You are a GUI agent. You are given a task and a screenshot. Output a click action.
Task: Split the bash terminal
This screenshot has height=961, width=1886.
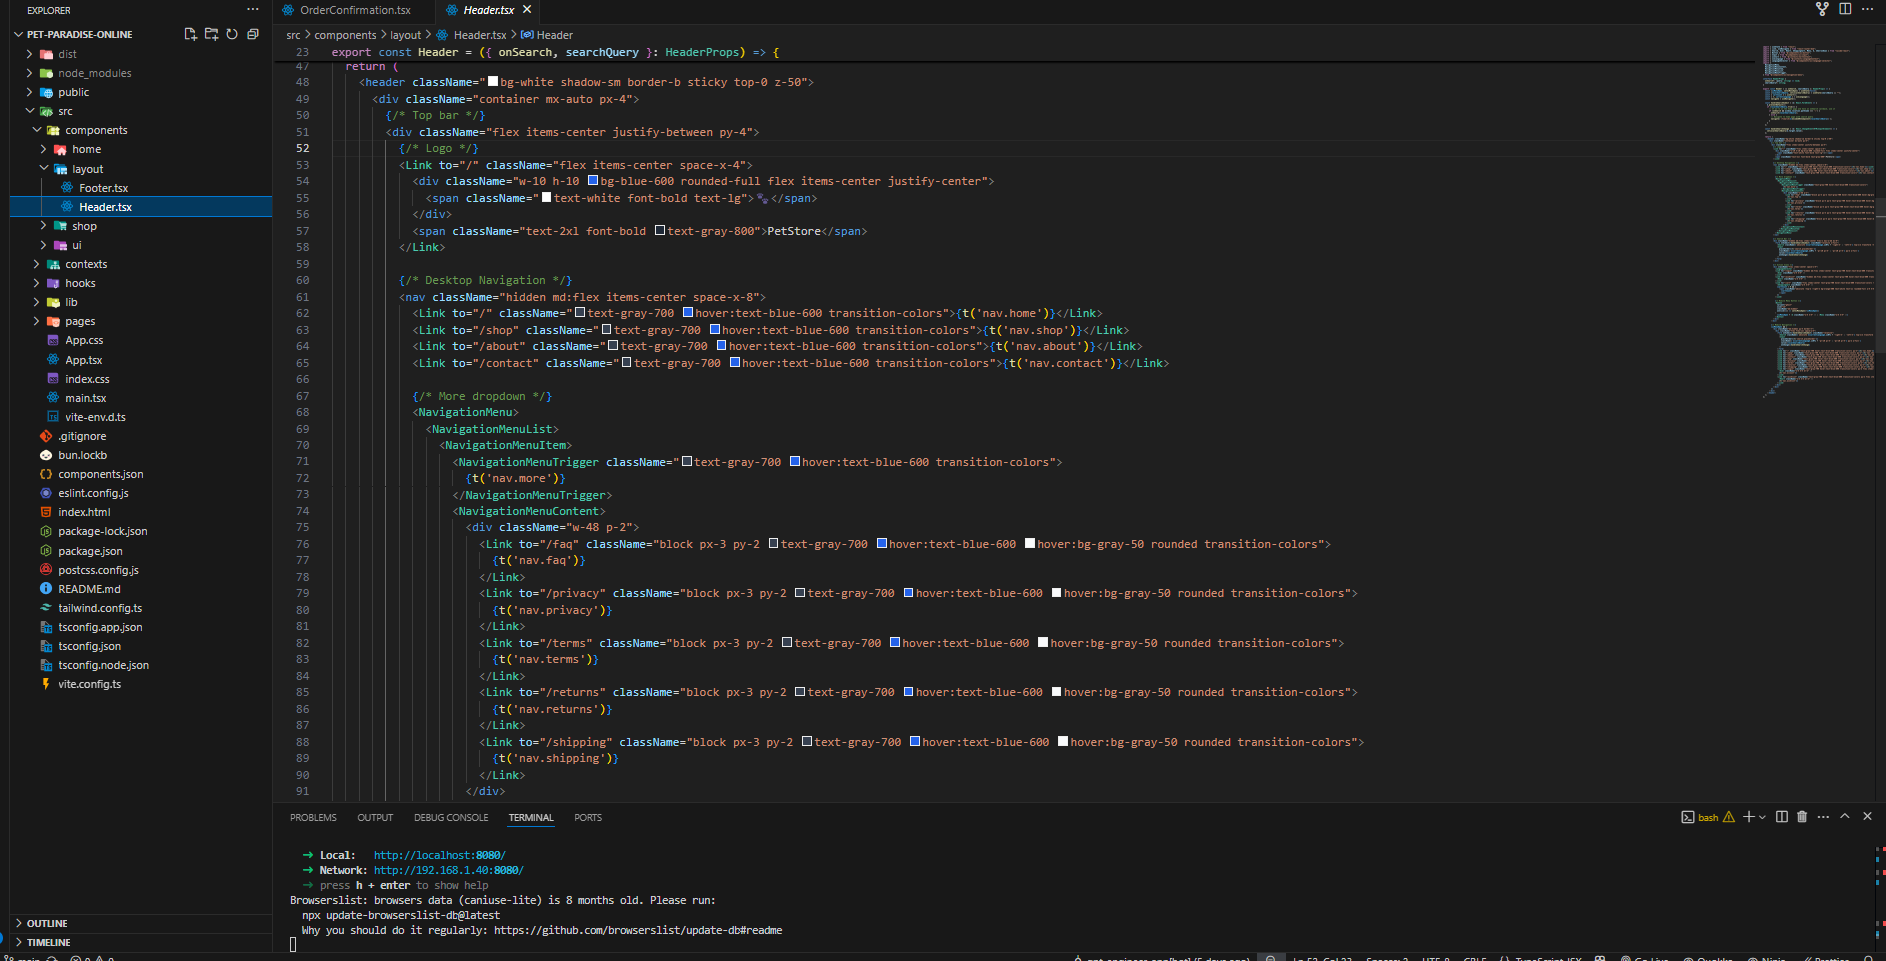pos(1781,817)
